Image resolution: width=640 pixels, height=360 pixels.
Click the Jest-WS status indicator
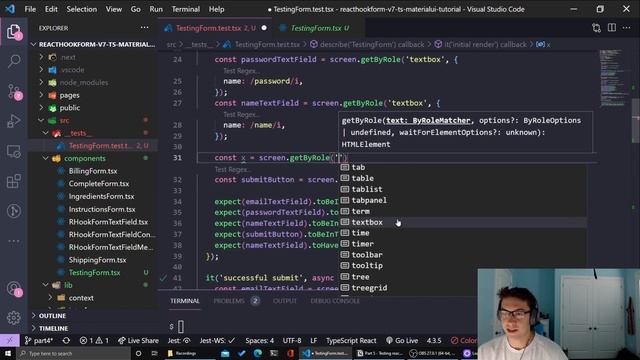pyautogui.click(x=217, y=340)
